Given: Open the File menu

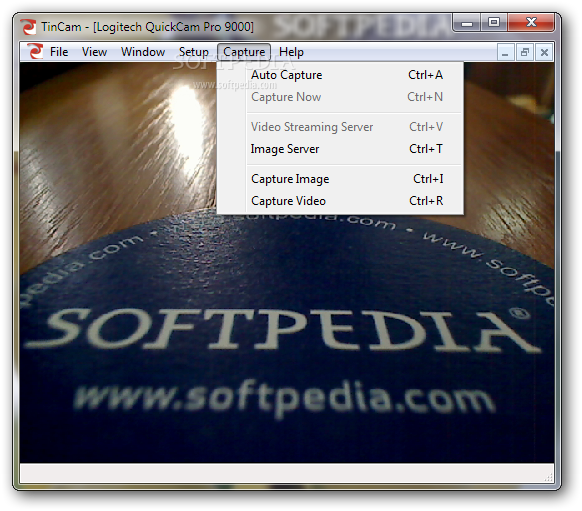Looking at the screenshot, I should [x=59, y=52].
